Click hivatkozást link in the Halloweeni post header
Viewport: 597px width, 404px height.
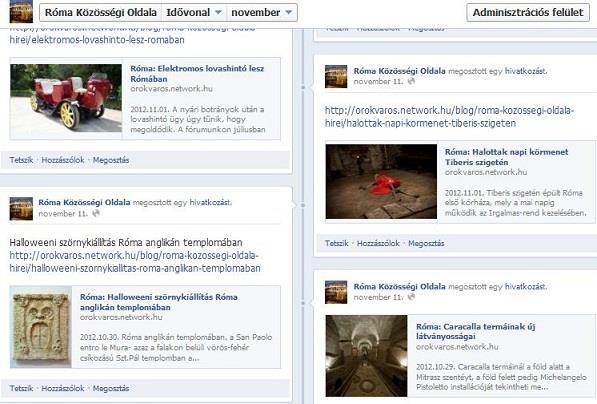tap(211, 203)
